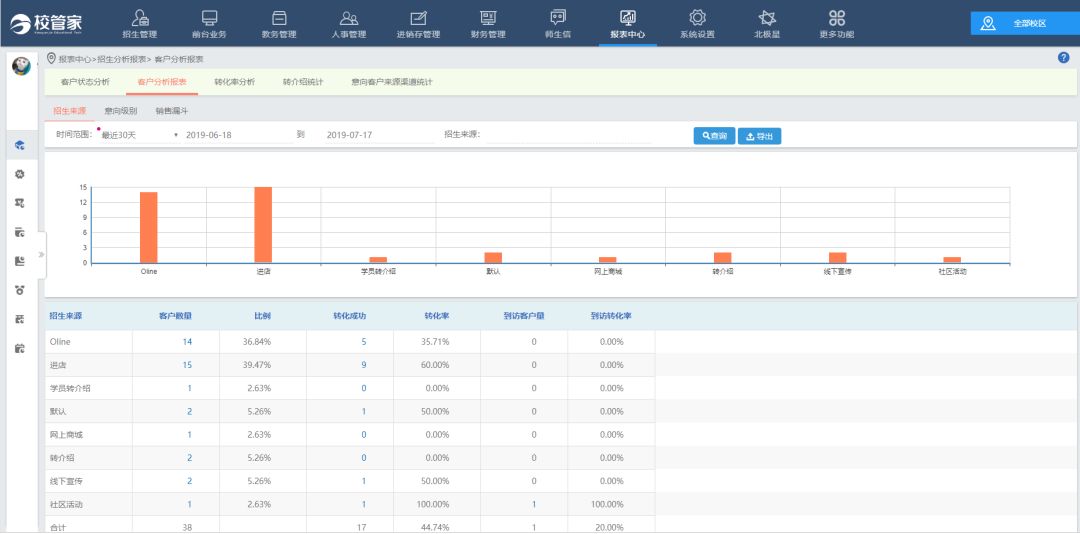Click the user avatar in the sidebar
Image resolution: width=1080 pixels, height=534 pixels.
[x=21, y=66]
